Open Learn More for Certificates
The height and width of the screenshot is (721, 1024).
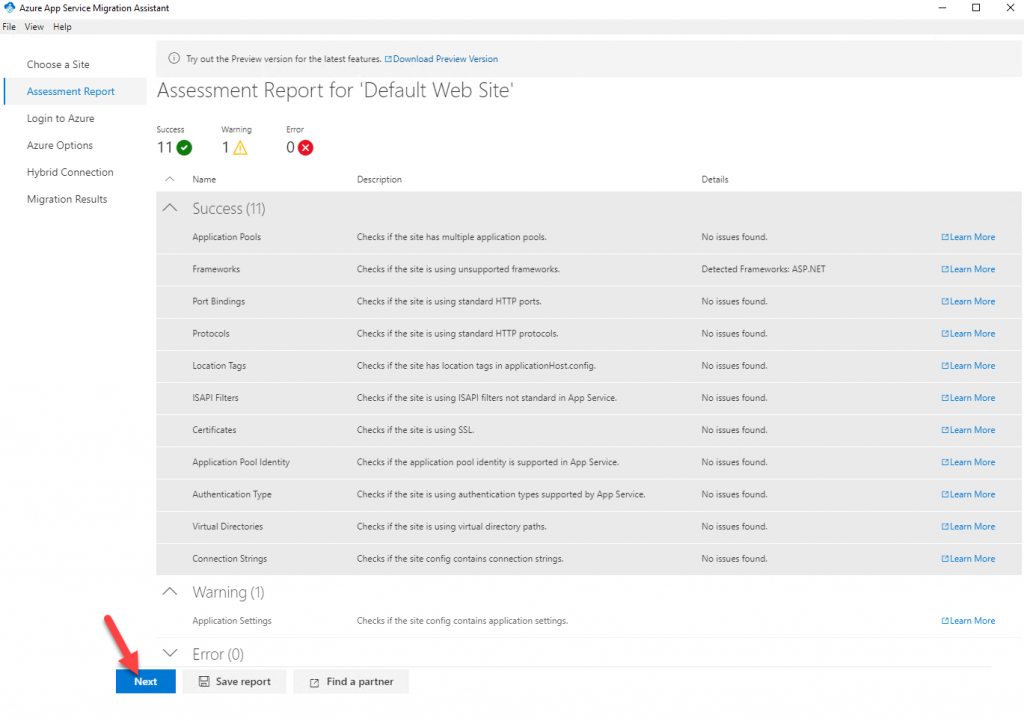(968, 430)
